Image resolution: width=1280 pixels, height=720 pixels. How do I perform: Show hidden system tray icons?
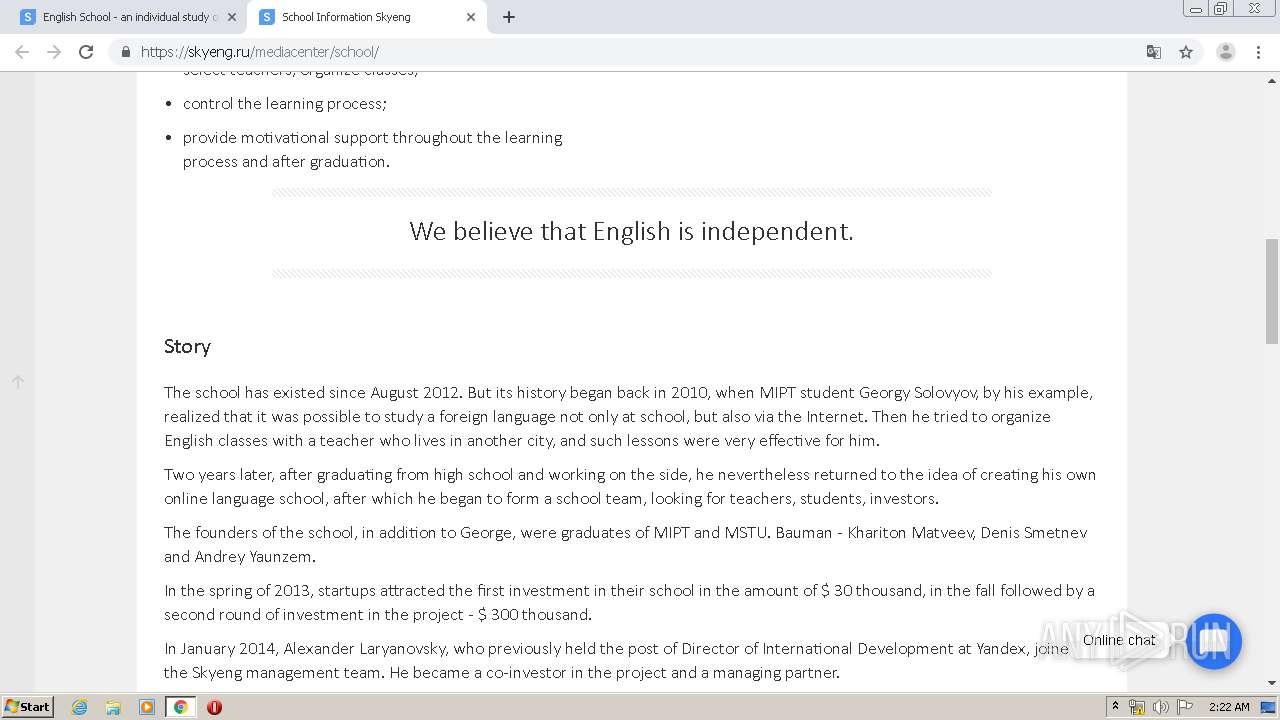pyautogui.click(x=1116, y=707)
